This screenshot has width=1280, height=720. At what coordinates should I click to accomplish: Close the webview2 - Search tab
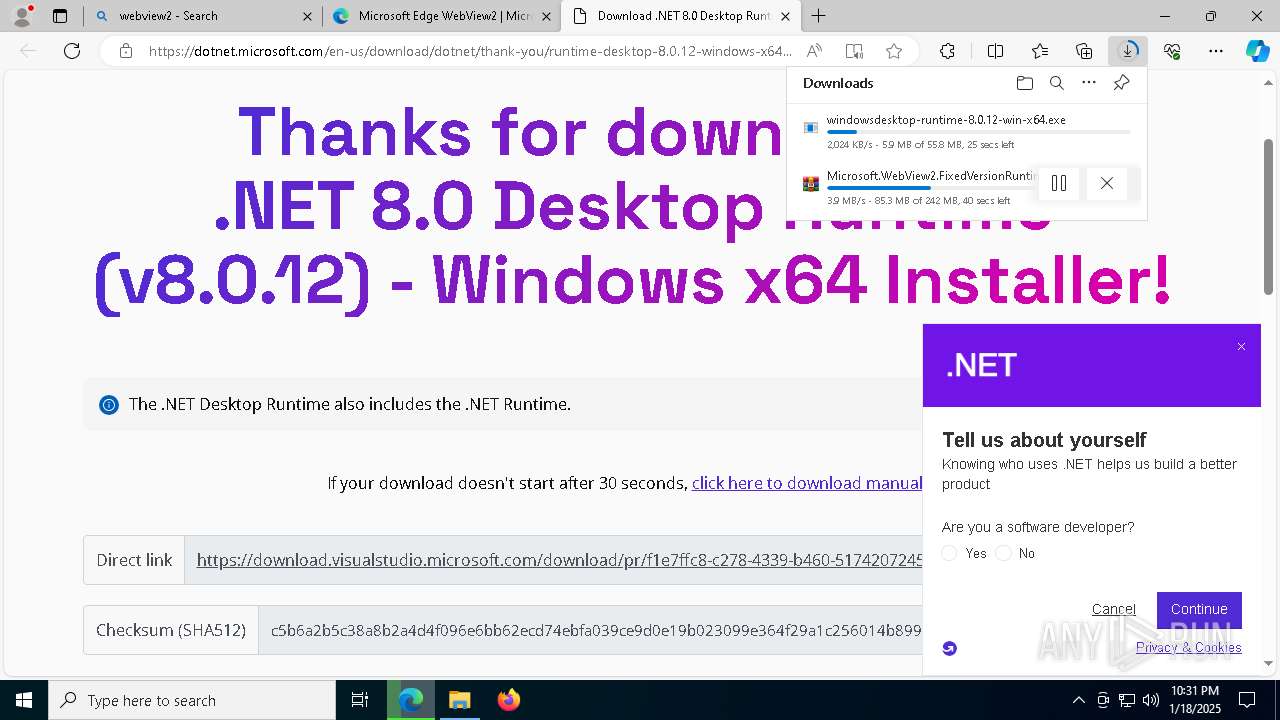307,16
